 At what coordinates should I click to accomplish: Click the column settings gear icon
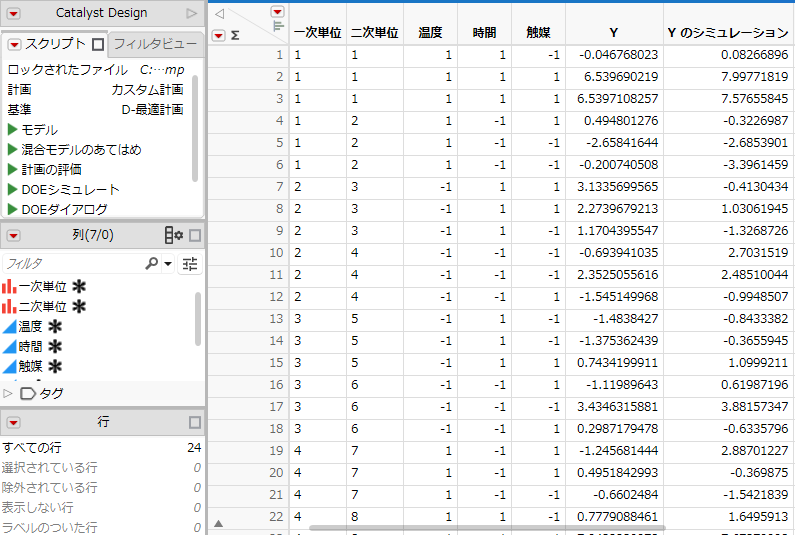pyautogui.click(x=174, y=235)
